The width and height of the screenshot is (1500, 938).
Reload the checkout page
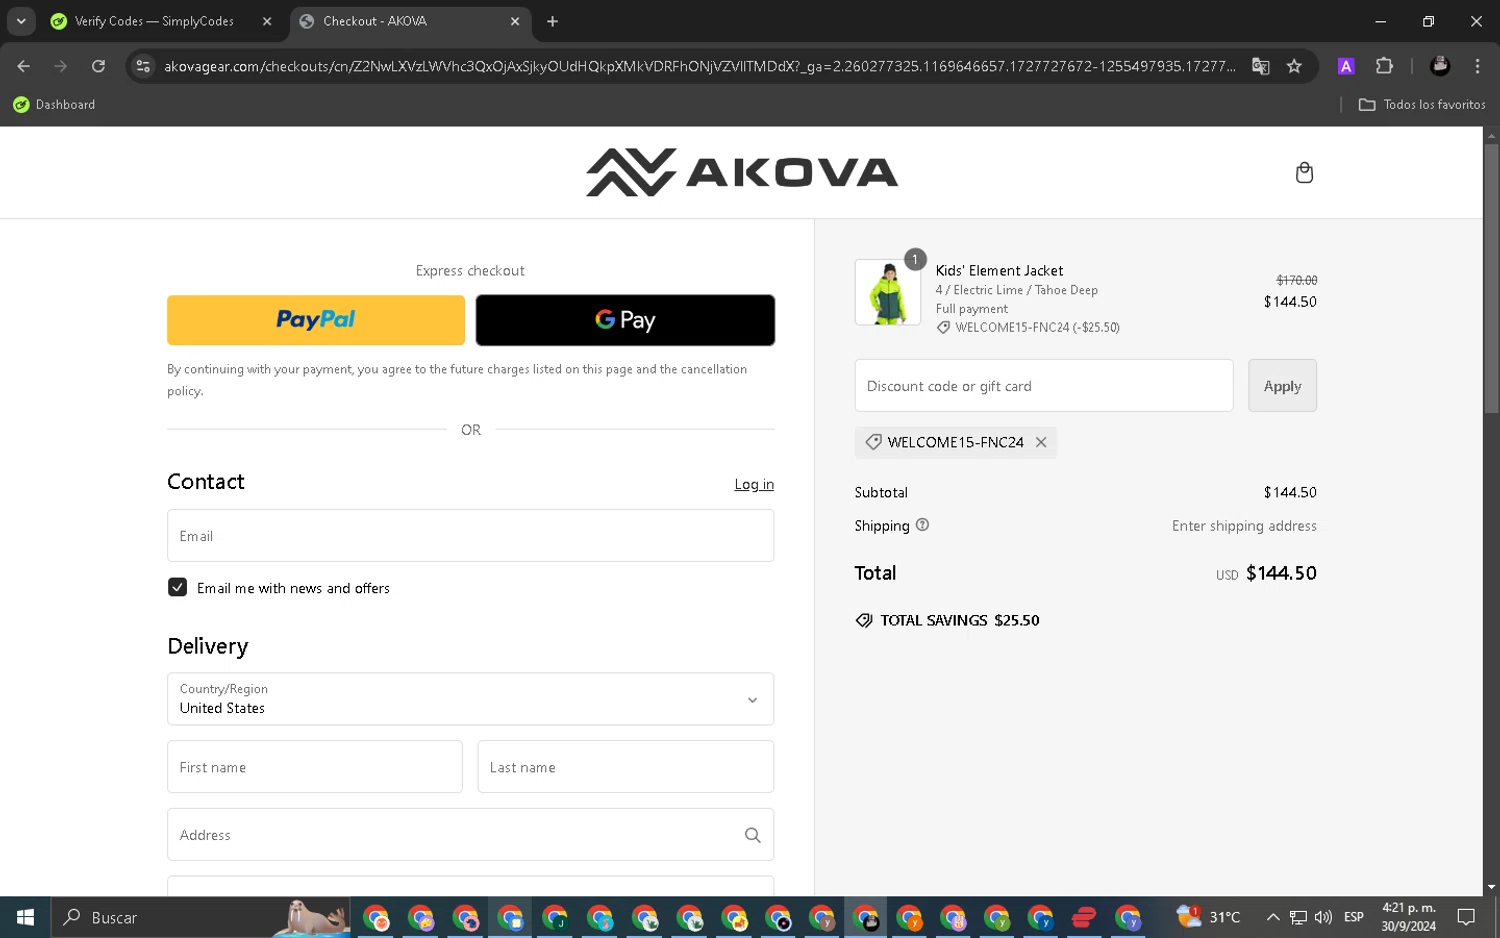(x=98, y=66)
